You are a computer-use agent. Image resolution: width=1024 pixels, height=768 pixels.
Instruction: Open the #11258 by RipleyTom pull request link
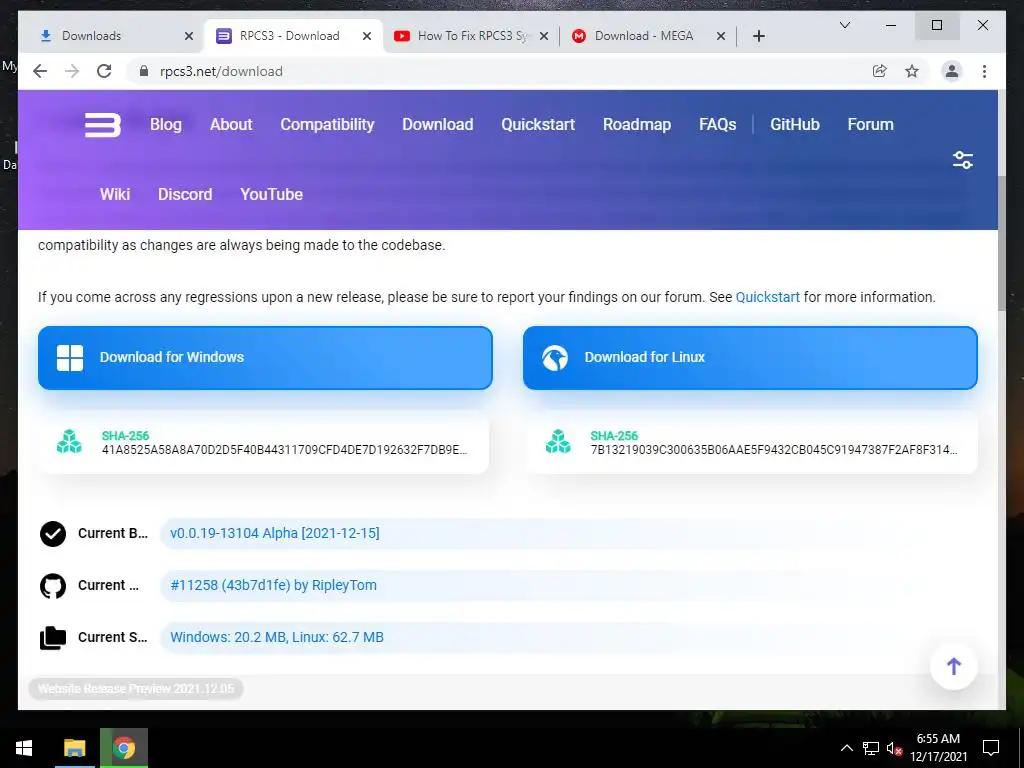click(274, 586)
